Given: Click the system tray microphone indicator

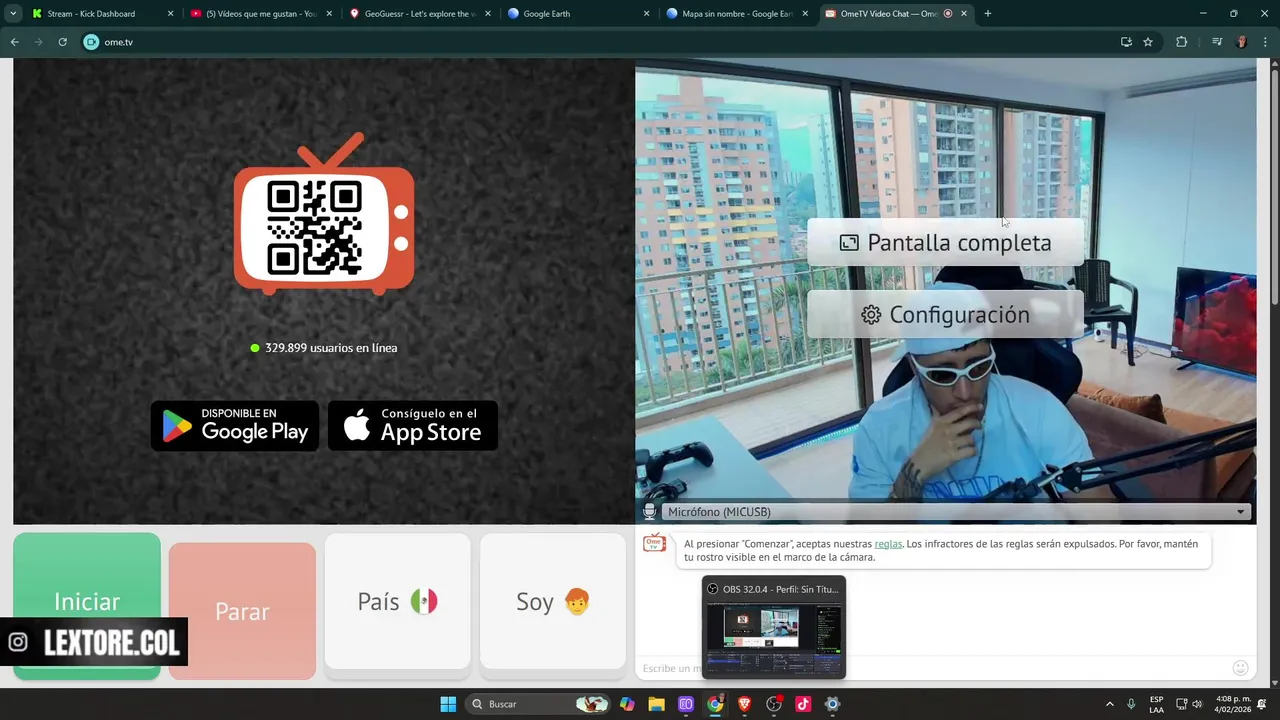Looking at the screenshot, I should [x=1131, y=704].
